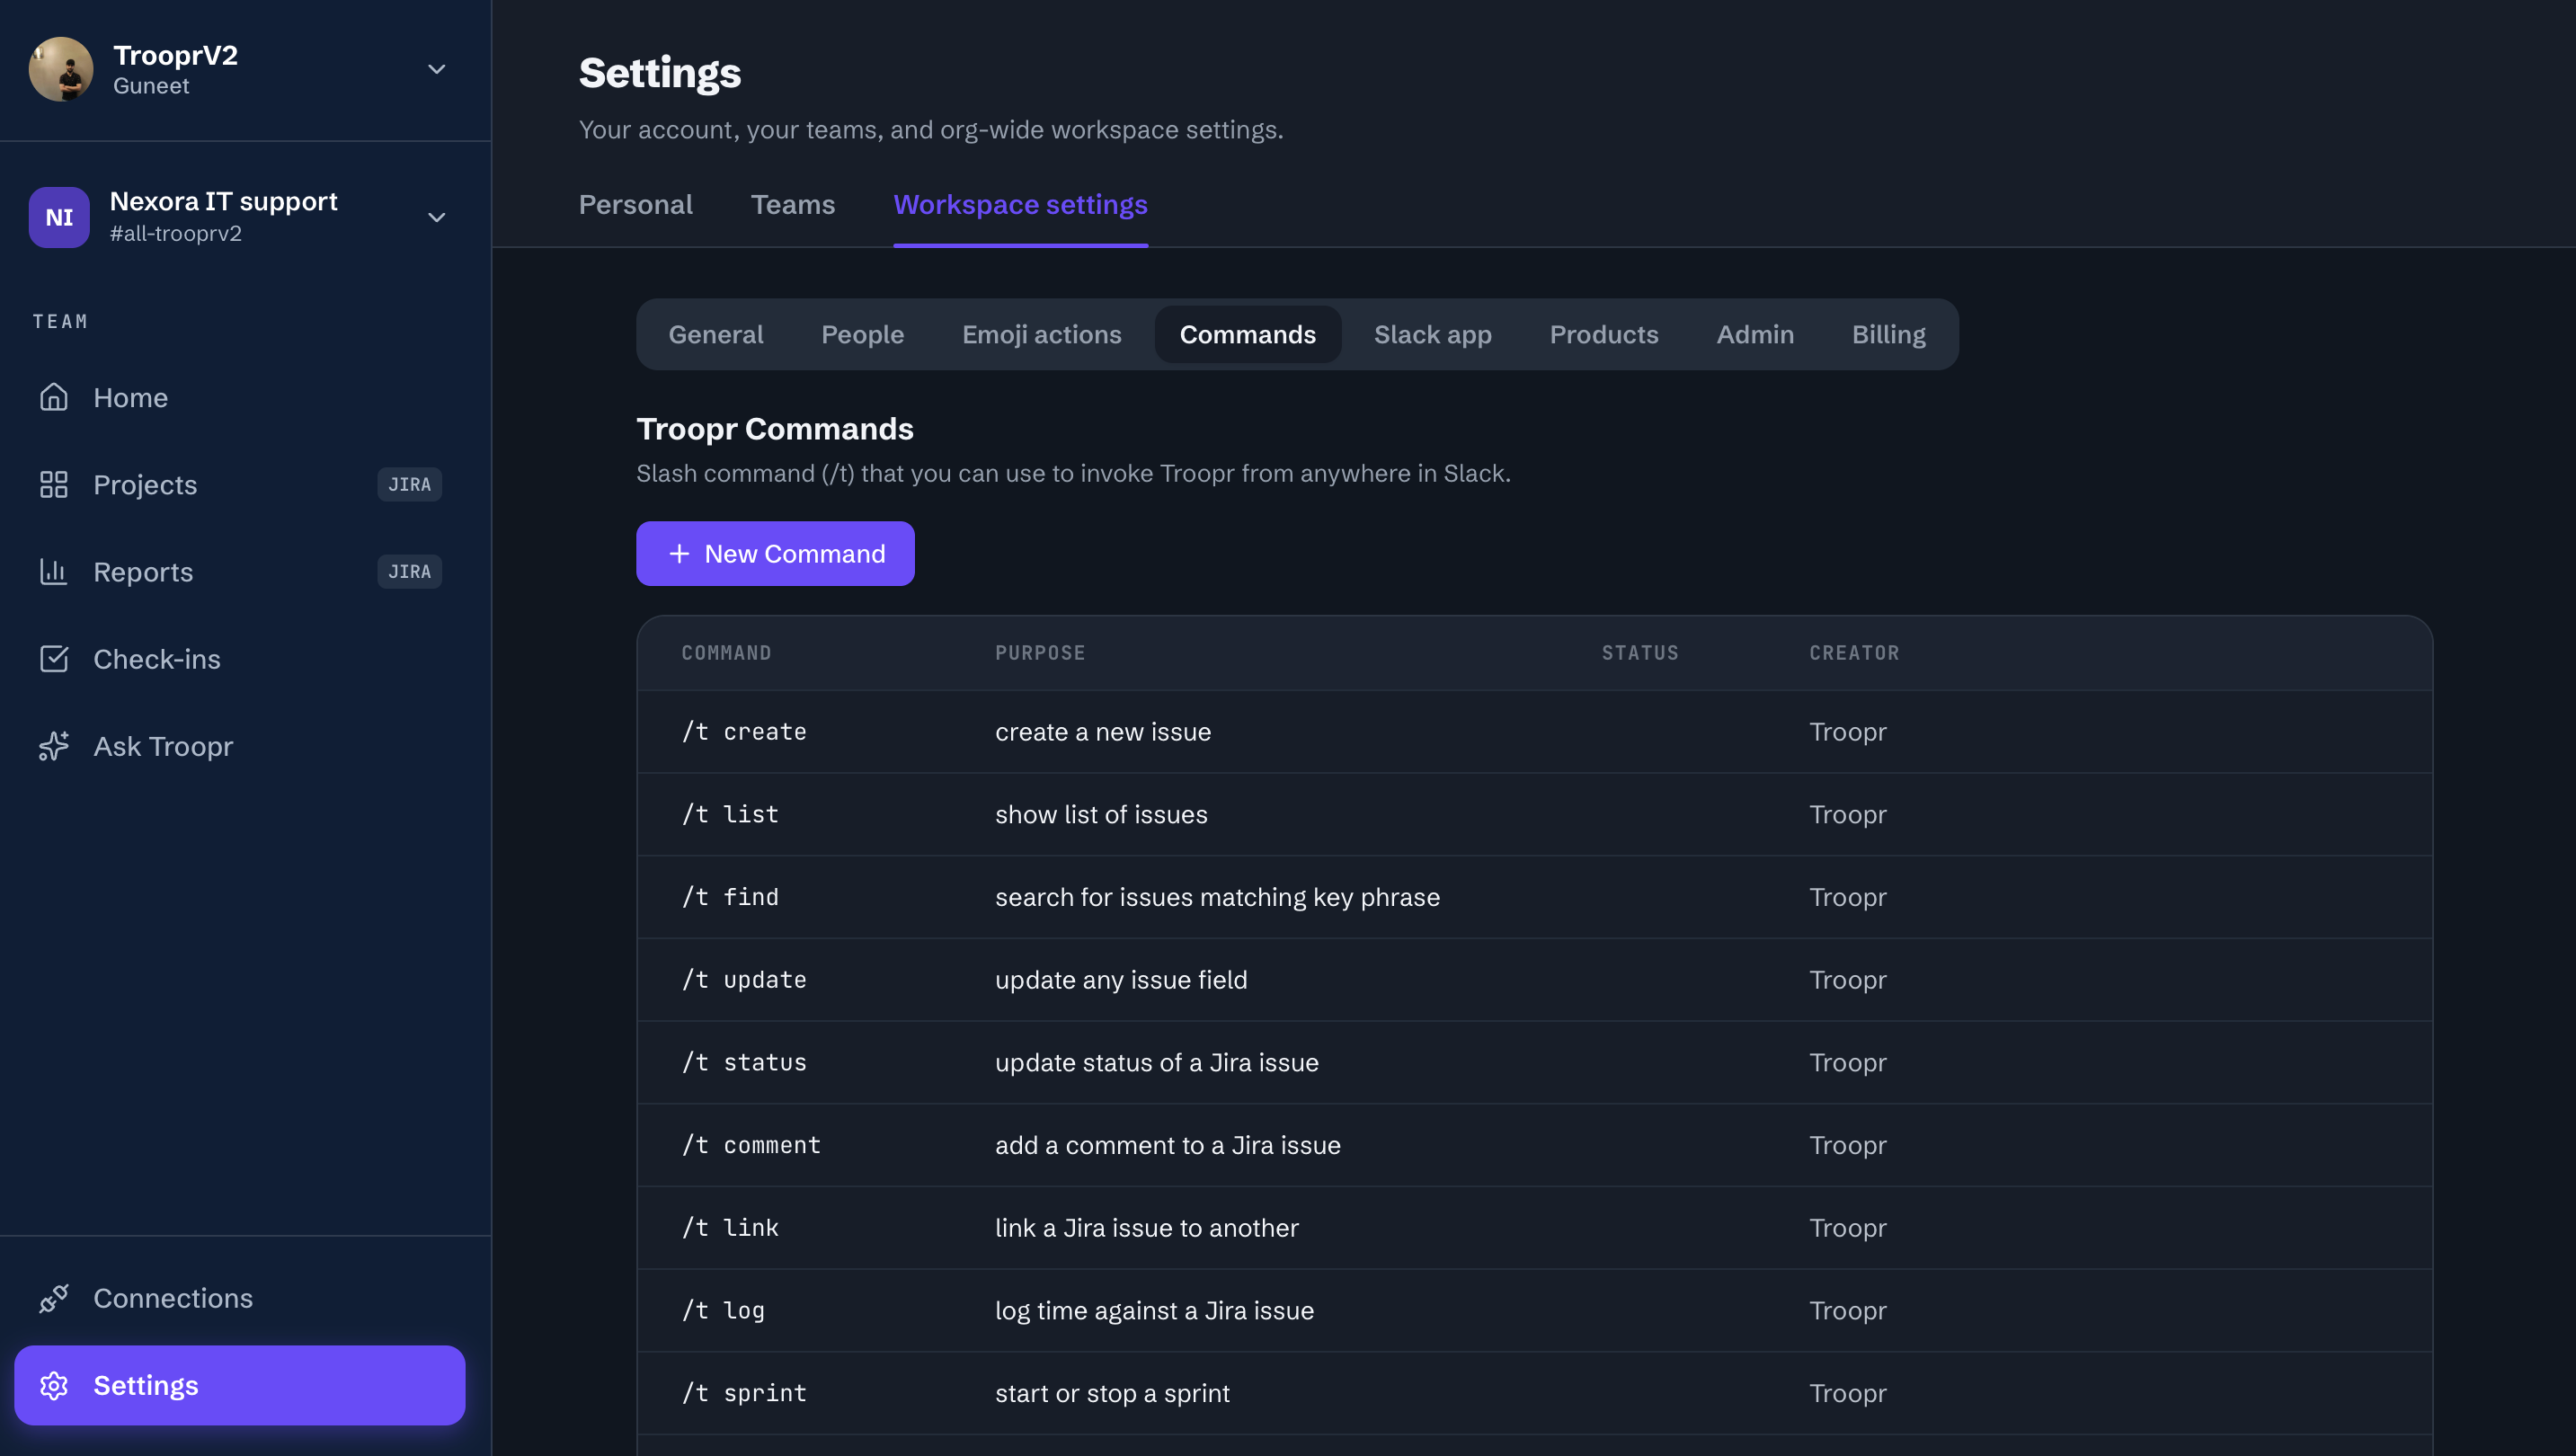Click the Check-ins checkbox icon
This screenshot has height=1456, width=2576.
click(x=54, y=659)
